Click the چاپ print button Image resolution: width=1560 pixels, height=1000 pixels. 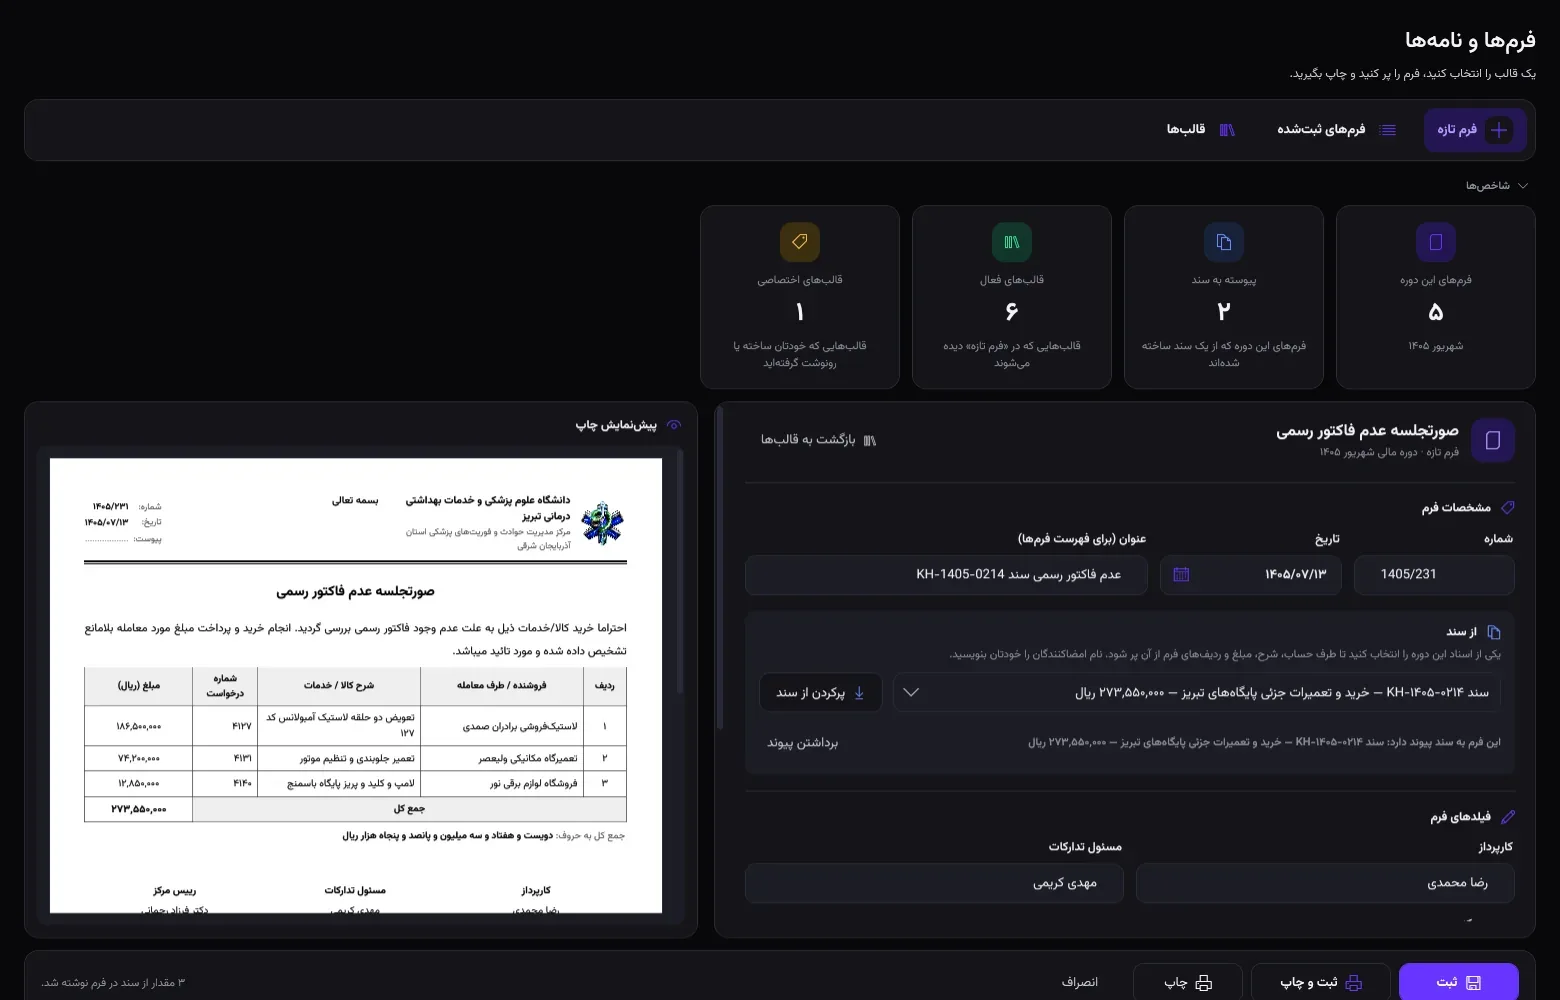[x=1188, y=982]
